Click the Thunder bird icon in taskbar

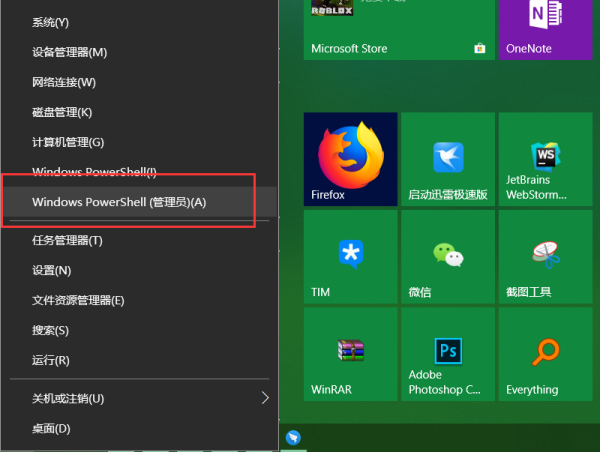click(x=293, y=437)
